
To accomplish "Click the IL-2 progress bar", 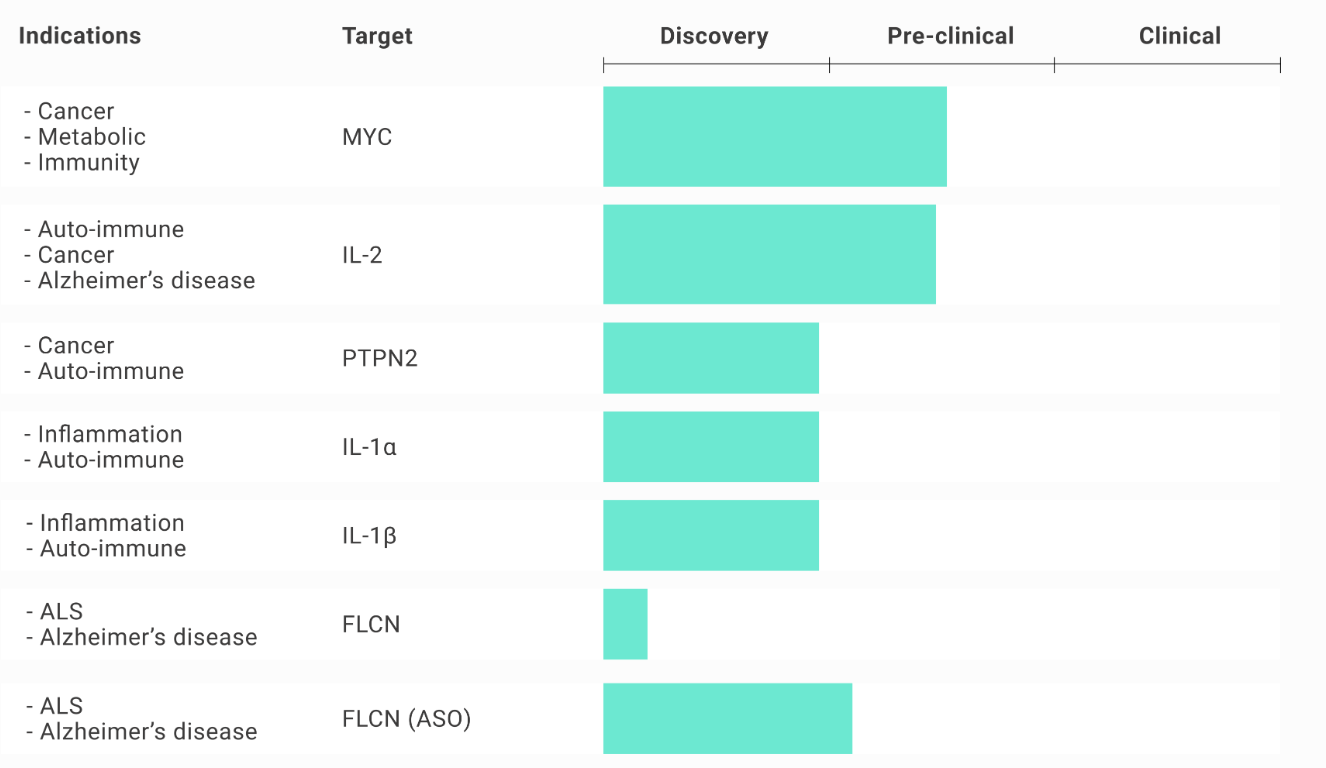I will click(769, 254).
